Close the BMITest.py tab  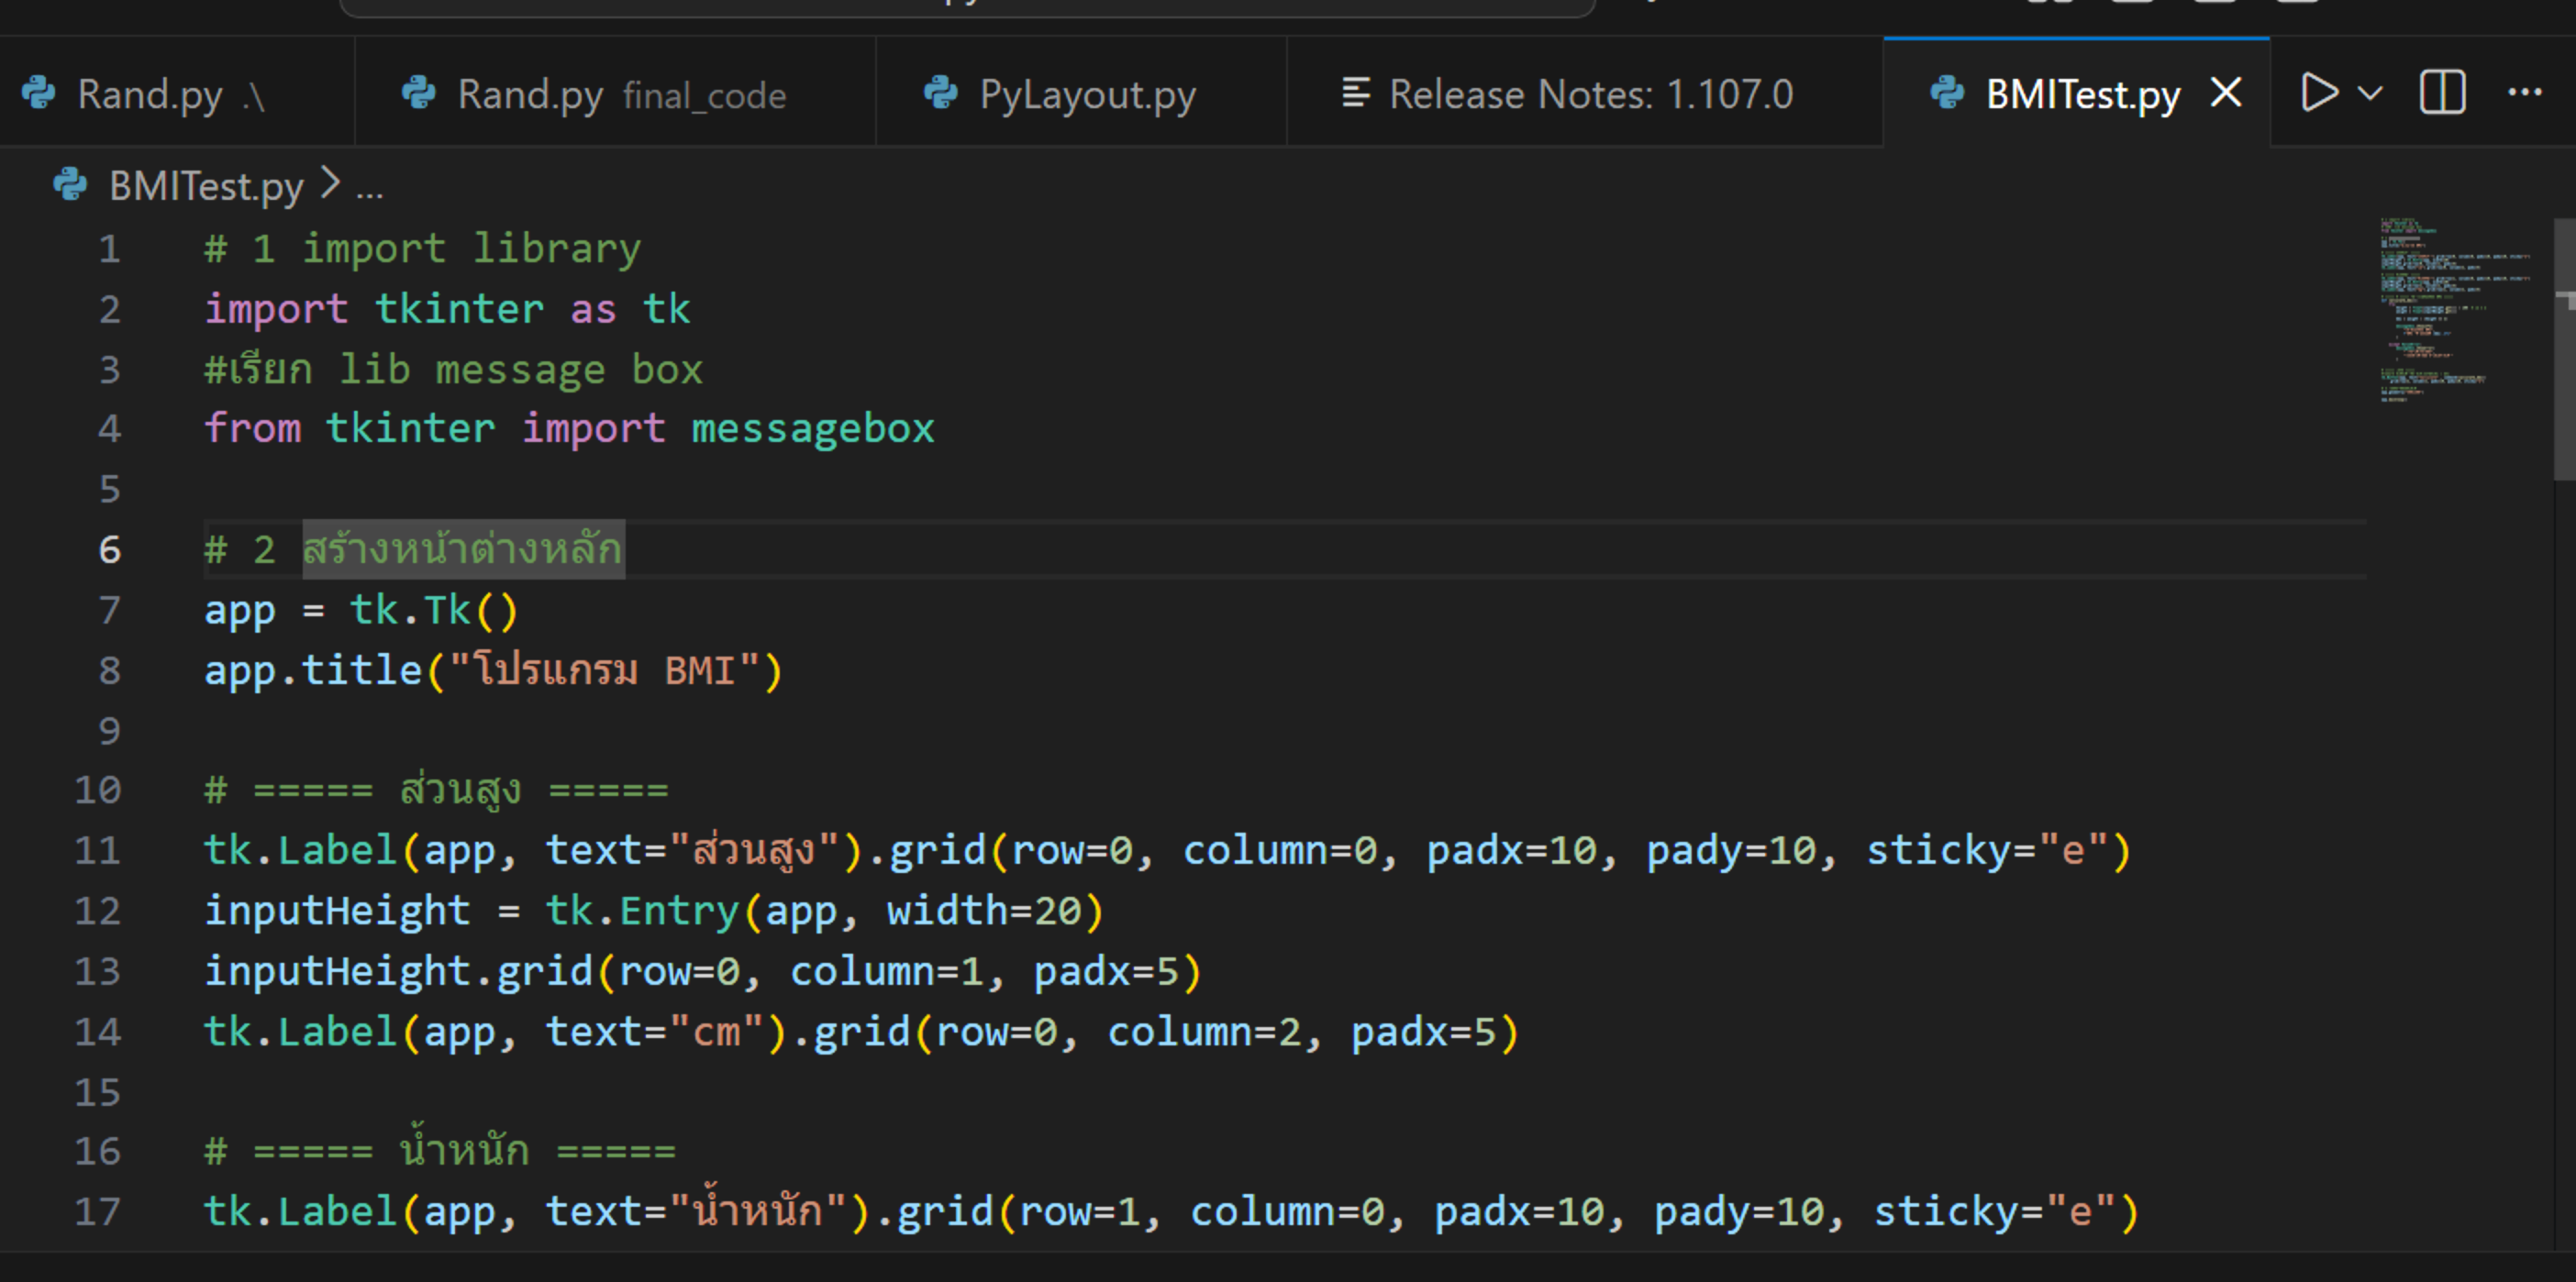(x=2226, y=93)
